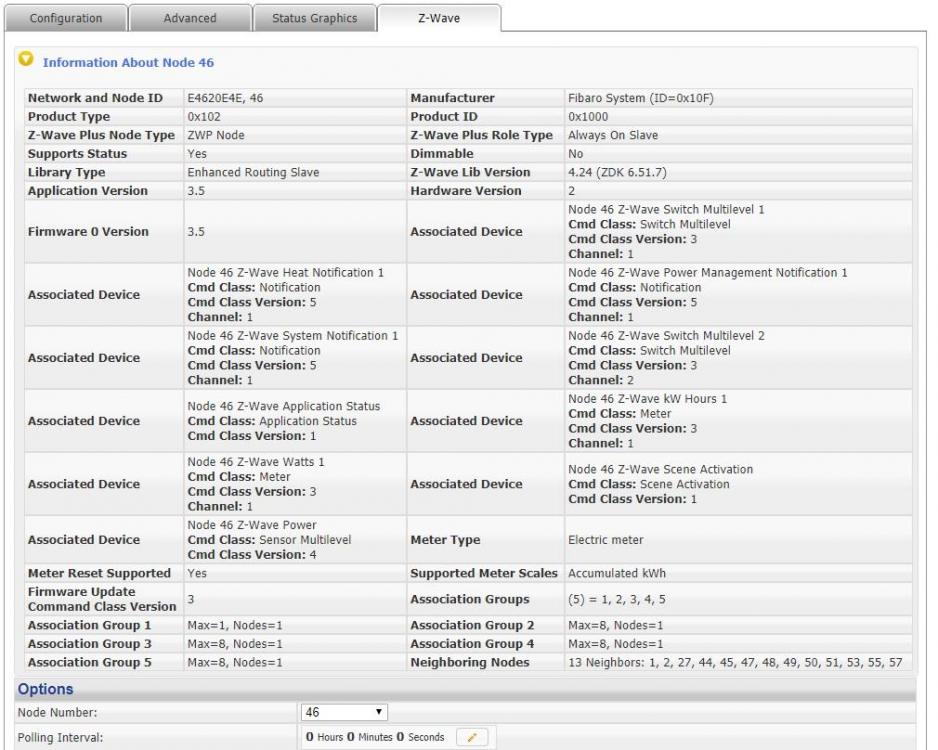
Task: Select the Fibaro System manufacturer value
Action: point(639,98)
